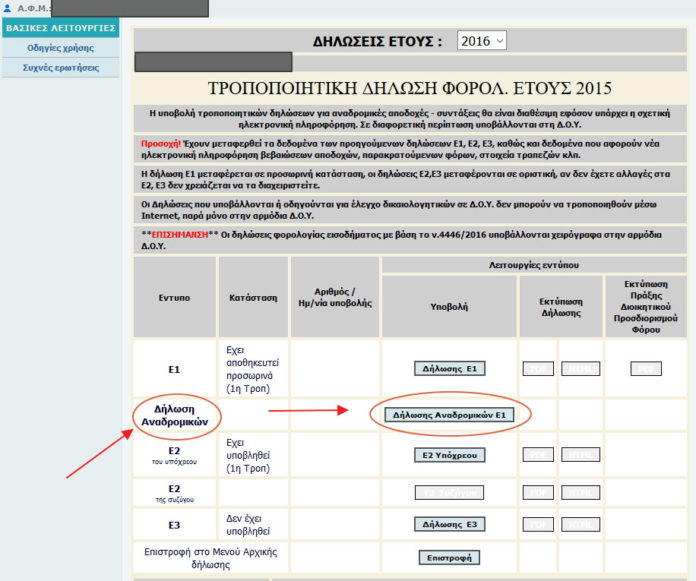The height and width of the screenshot is (581, 696).
Task: Open Συχνές ερωτήσεις in the sidebar
Action: click(x=59, y=68)
